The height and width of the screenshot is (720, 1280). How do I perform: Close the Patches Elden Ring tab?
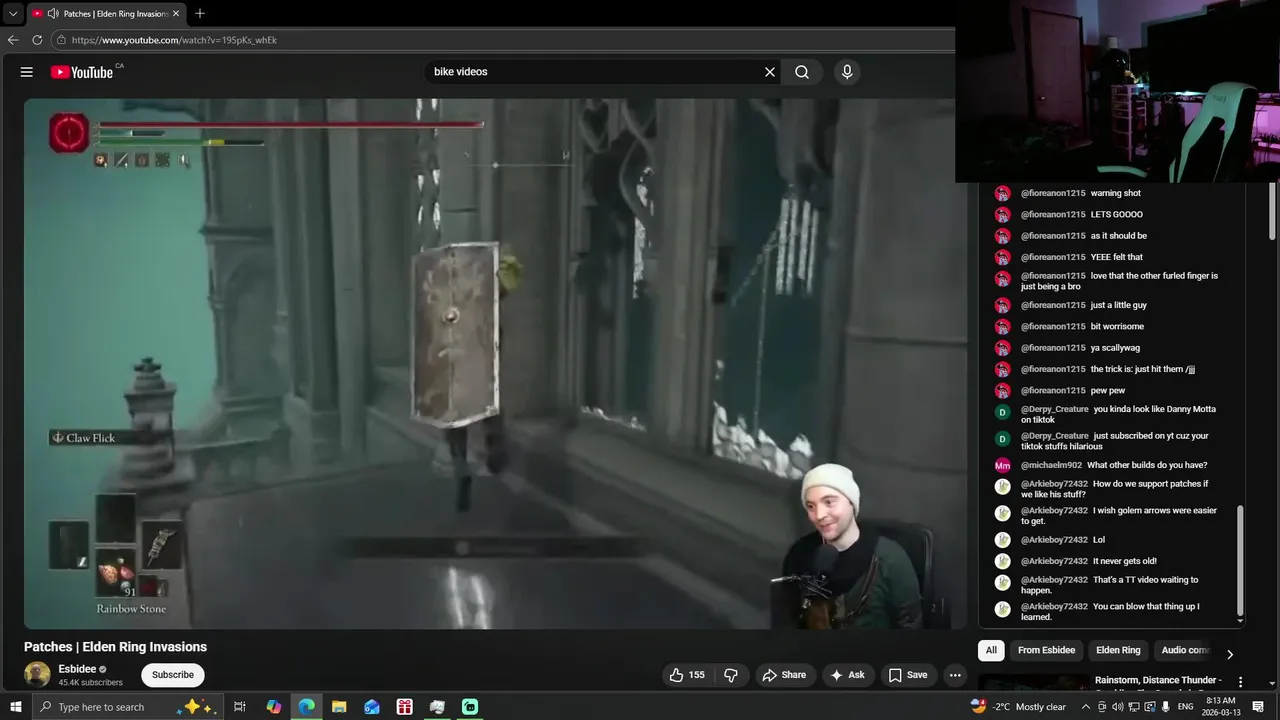pyautogui.click(x=176, y=14)
